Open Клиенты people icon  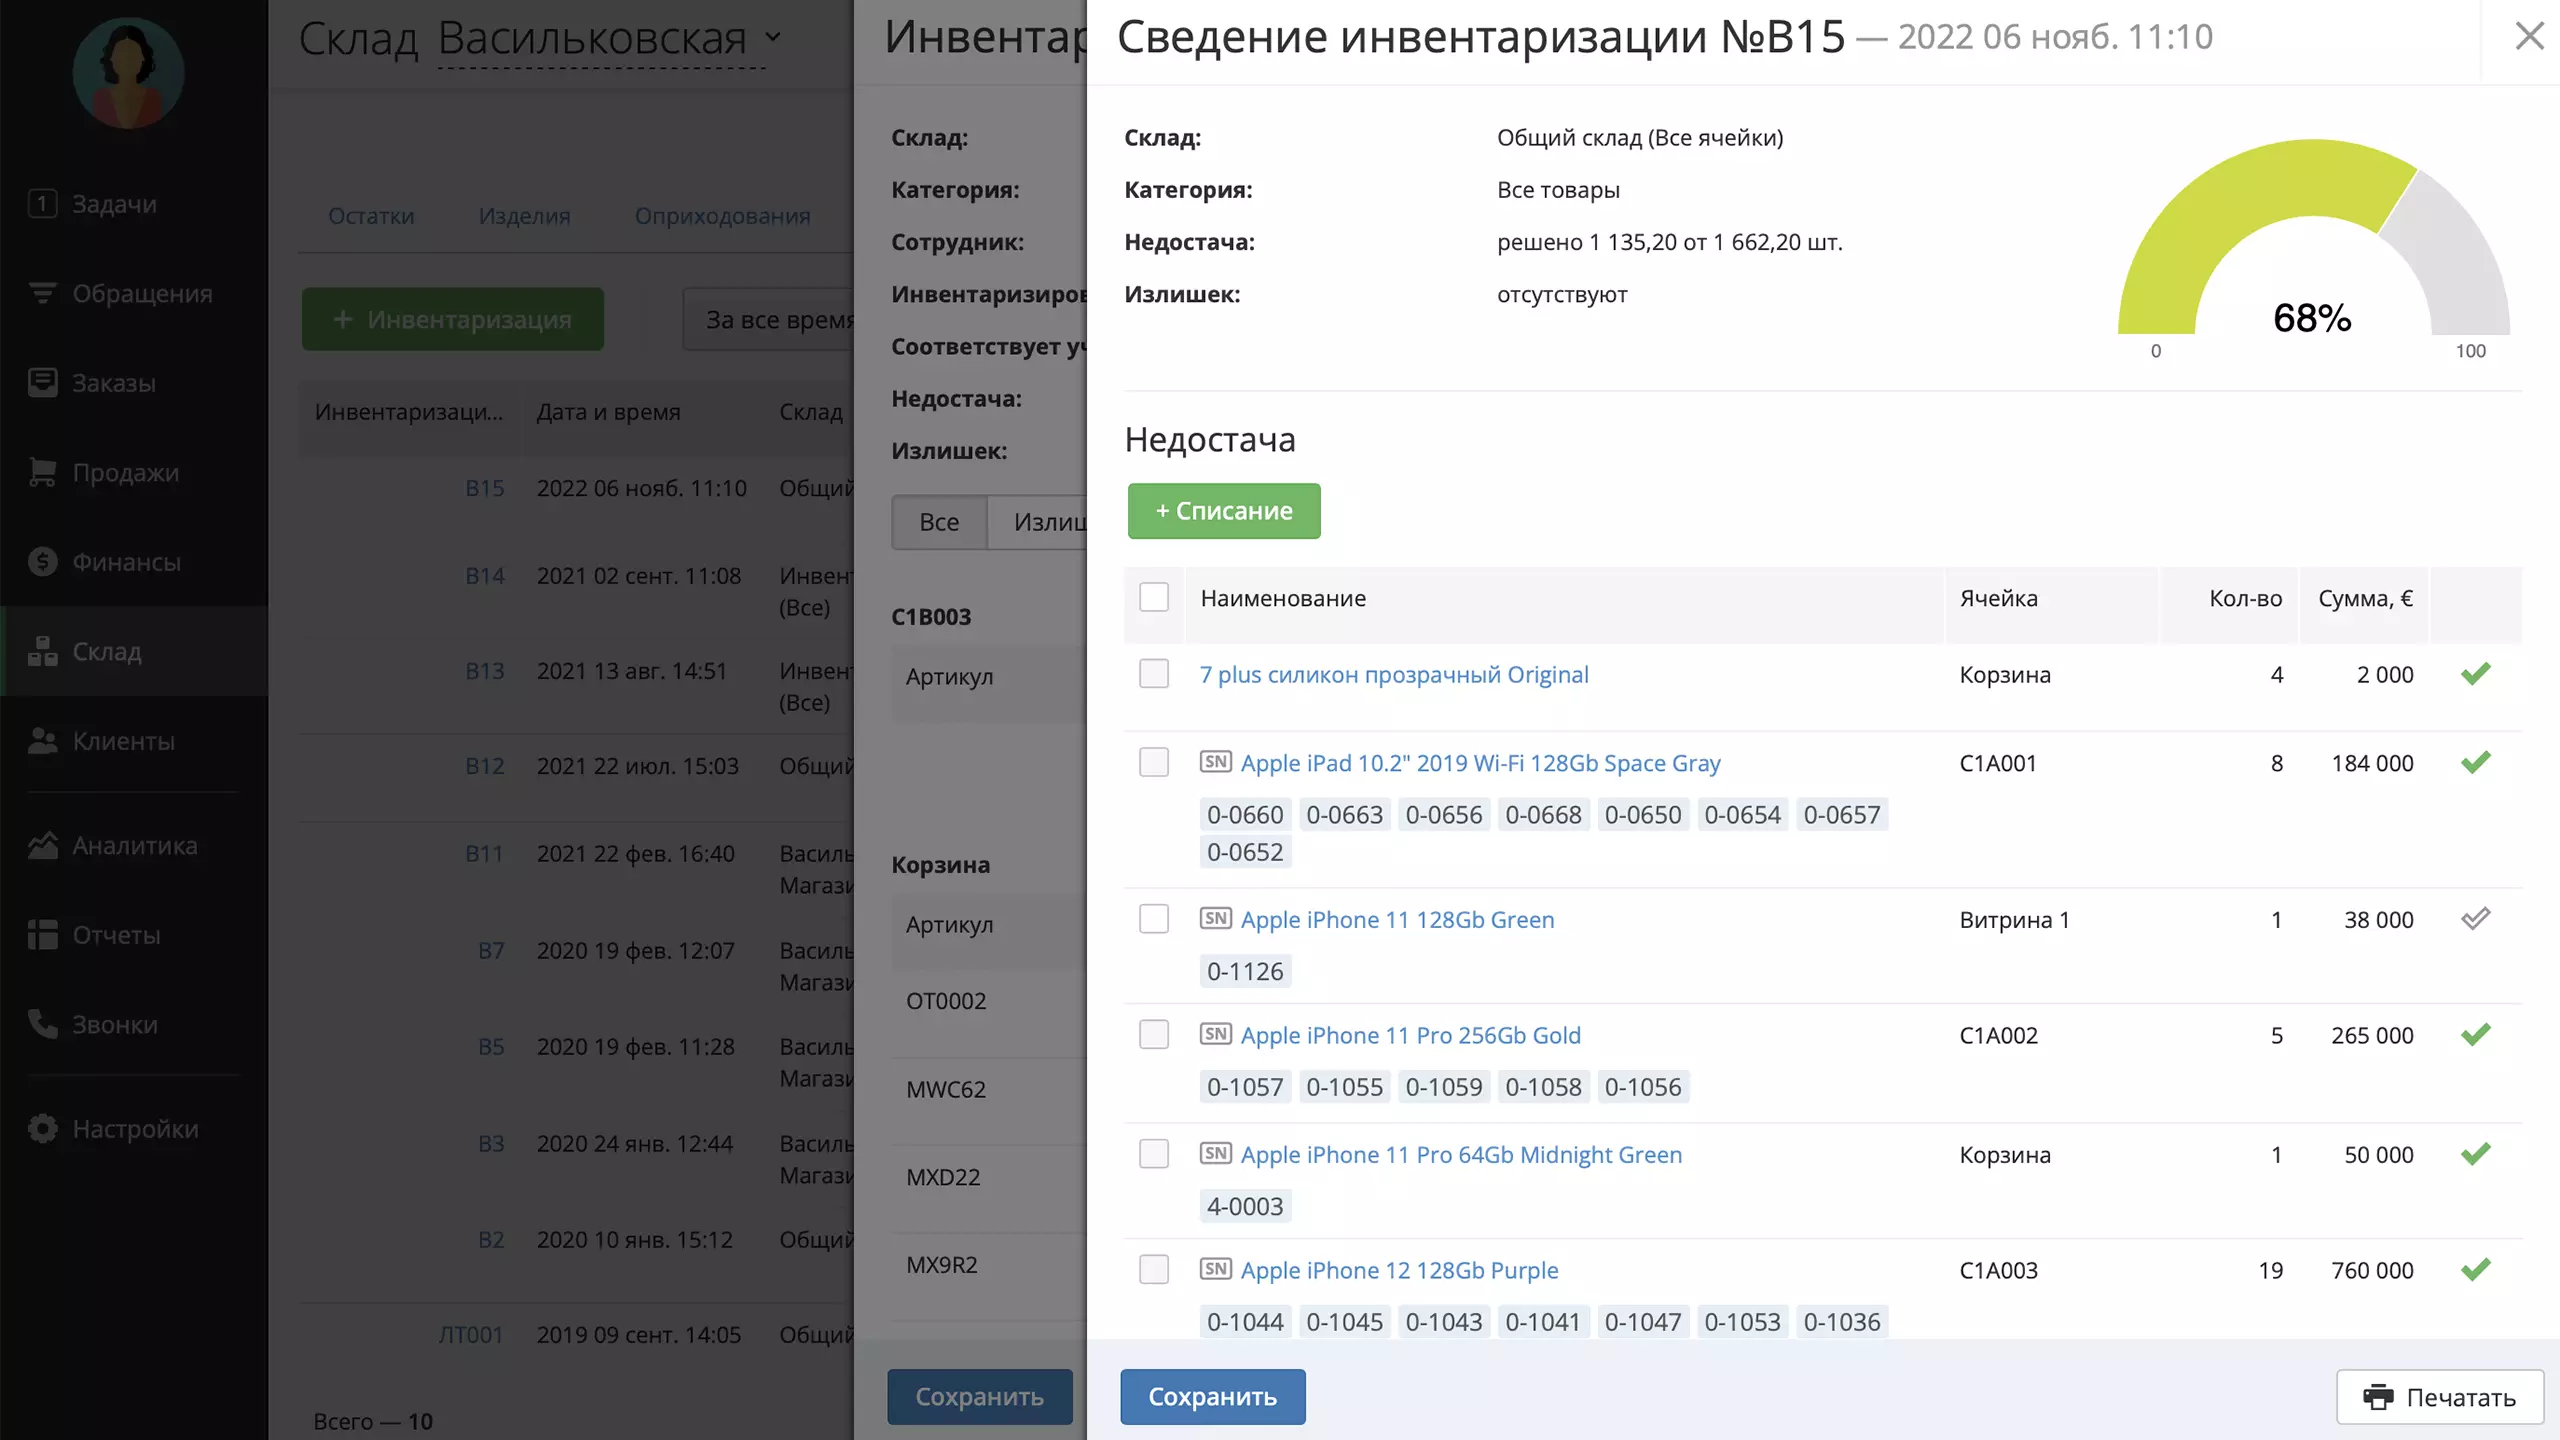tap(42, 740)
